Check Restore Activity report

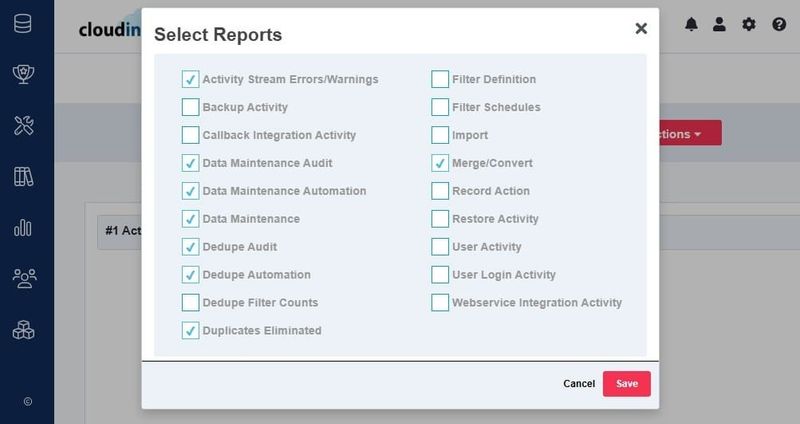coord(440,219)
